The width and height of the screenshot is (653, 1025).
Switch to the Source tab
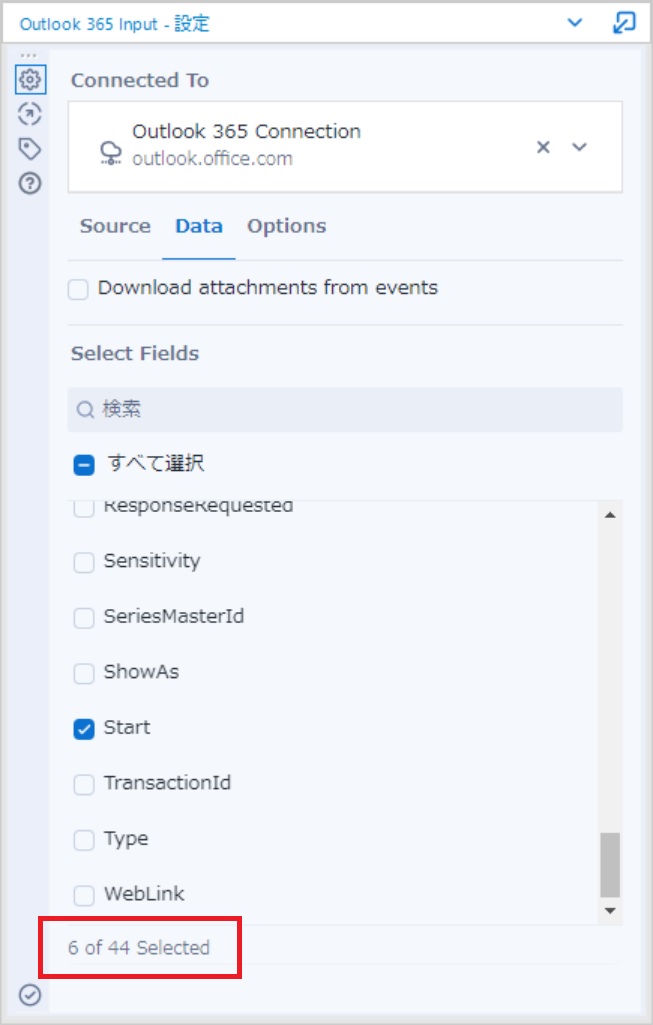click(x=115, y=226)
